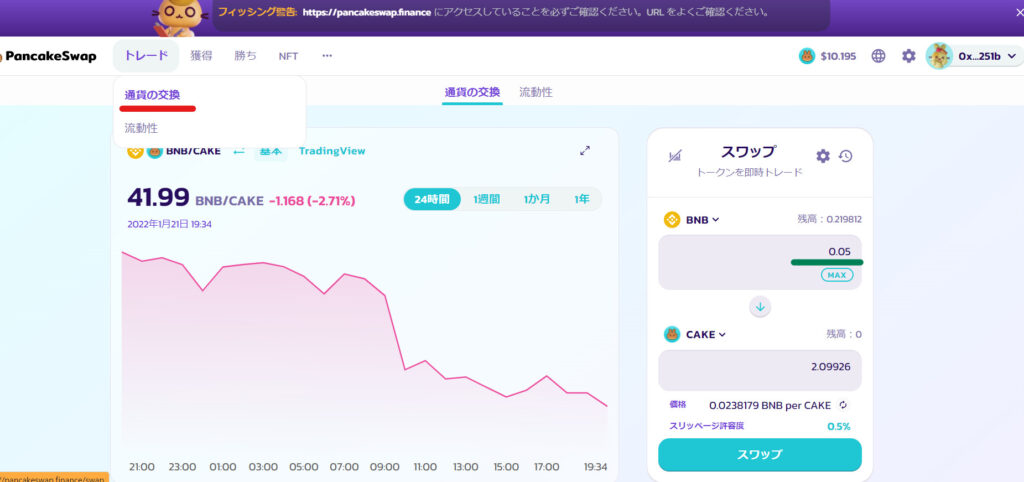Choose 通貨の交換 in dropdown menu

point(152,95)
